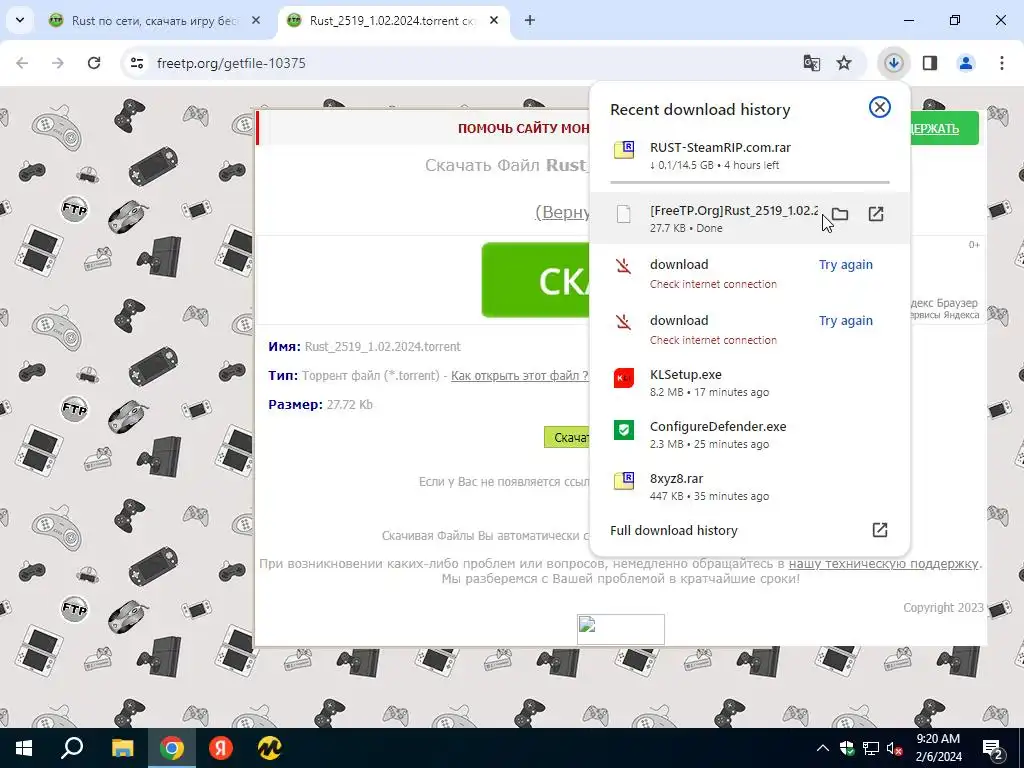Open ConfigureDefender.exe download
The width and height of the screenshot is (1024, 768).
click(x=750, y=435)
